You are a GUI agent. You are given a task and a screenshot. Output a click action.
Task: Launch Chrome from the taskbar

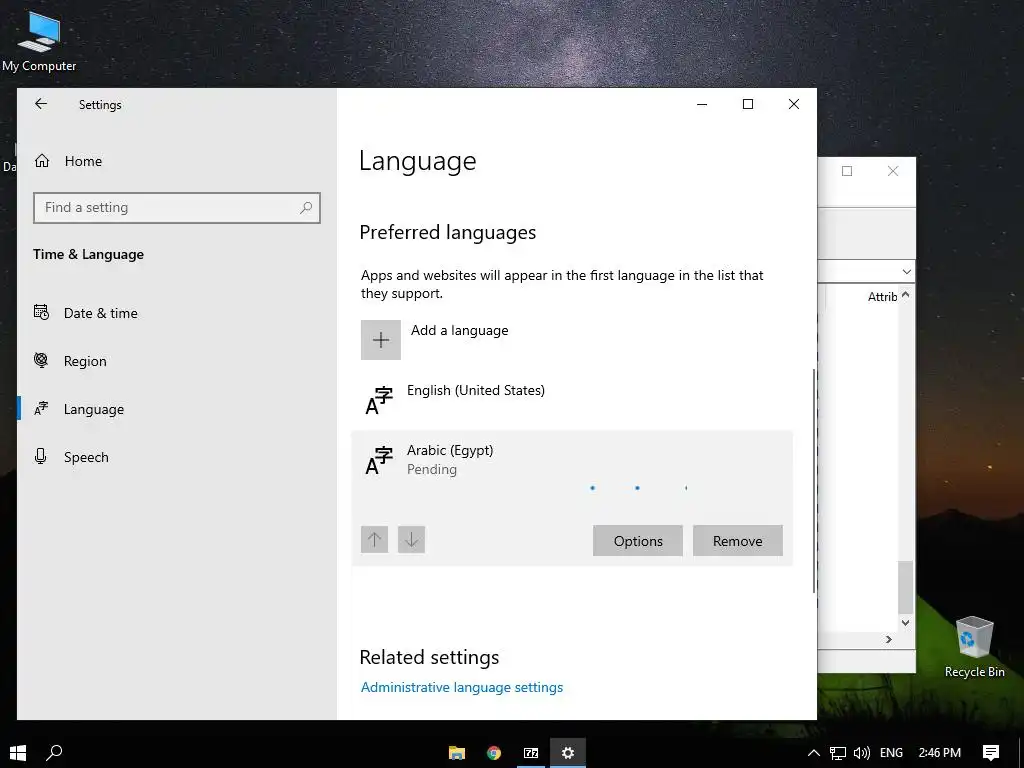[x=494, y=753]
